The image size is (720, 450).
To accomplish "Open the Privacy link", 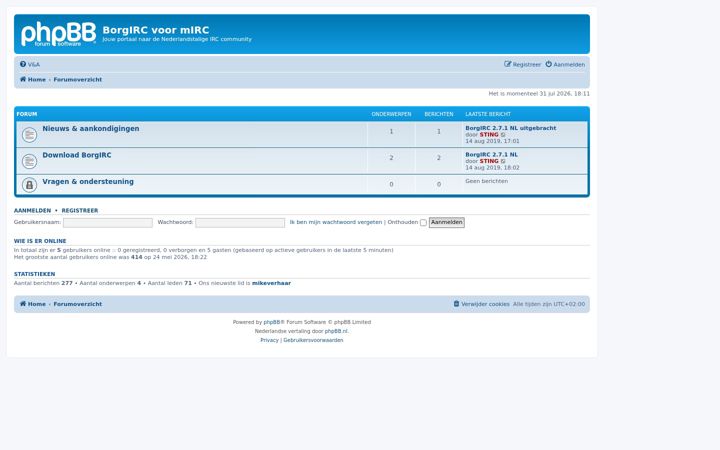I will (x=270, y=340).
